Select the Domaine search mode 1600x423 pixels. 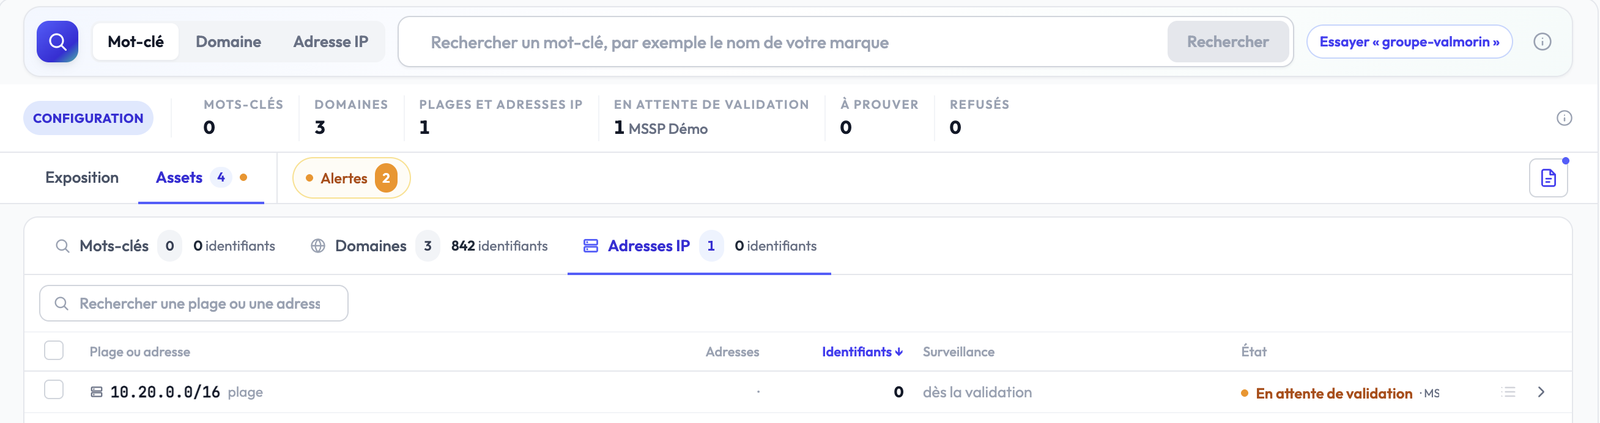(x=228, y=42)
